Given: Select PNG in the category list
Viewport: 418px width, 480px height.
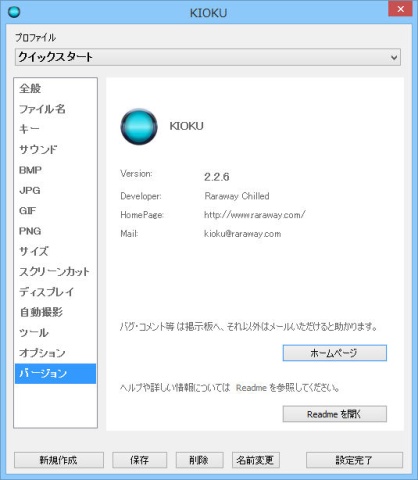Looking at the screenshot, I should click(x=55, y=231).
